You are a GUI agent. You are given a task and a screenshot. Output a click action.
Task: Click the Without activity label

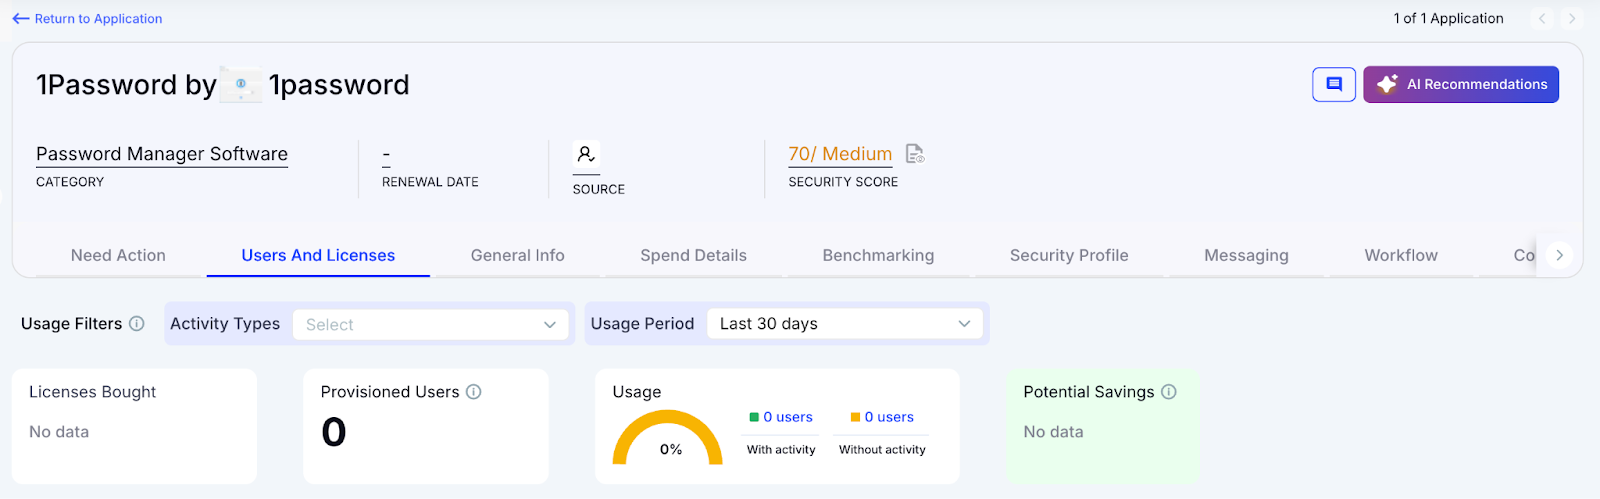point(882,450)
